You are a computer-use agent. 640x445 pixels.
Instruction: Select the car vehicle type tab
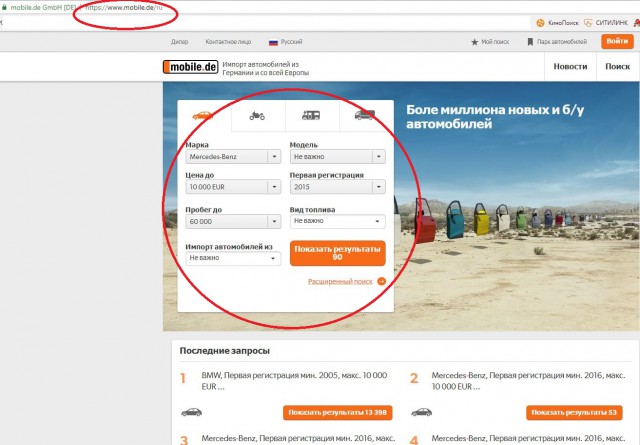pyautogui.click(x=203, y=116)
